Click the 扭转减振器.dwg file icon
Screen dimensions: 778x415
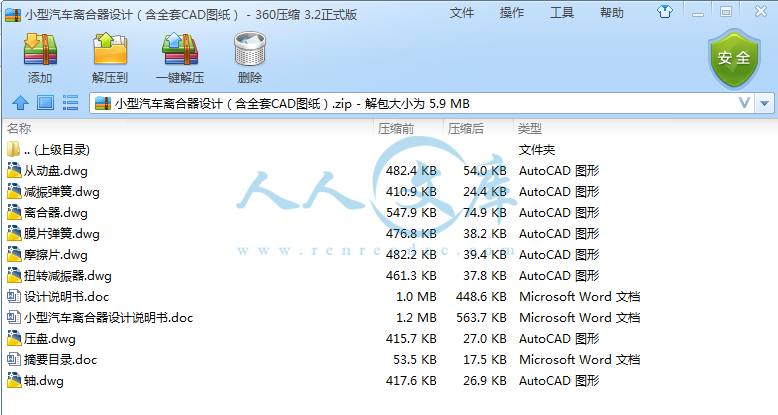pos(14,276)
